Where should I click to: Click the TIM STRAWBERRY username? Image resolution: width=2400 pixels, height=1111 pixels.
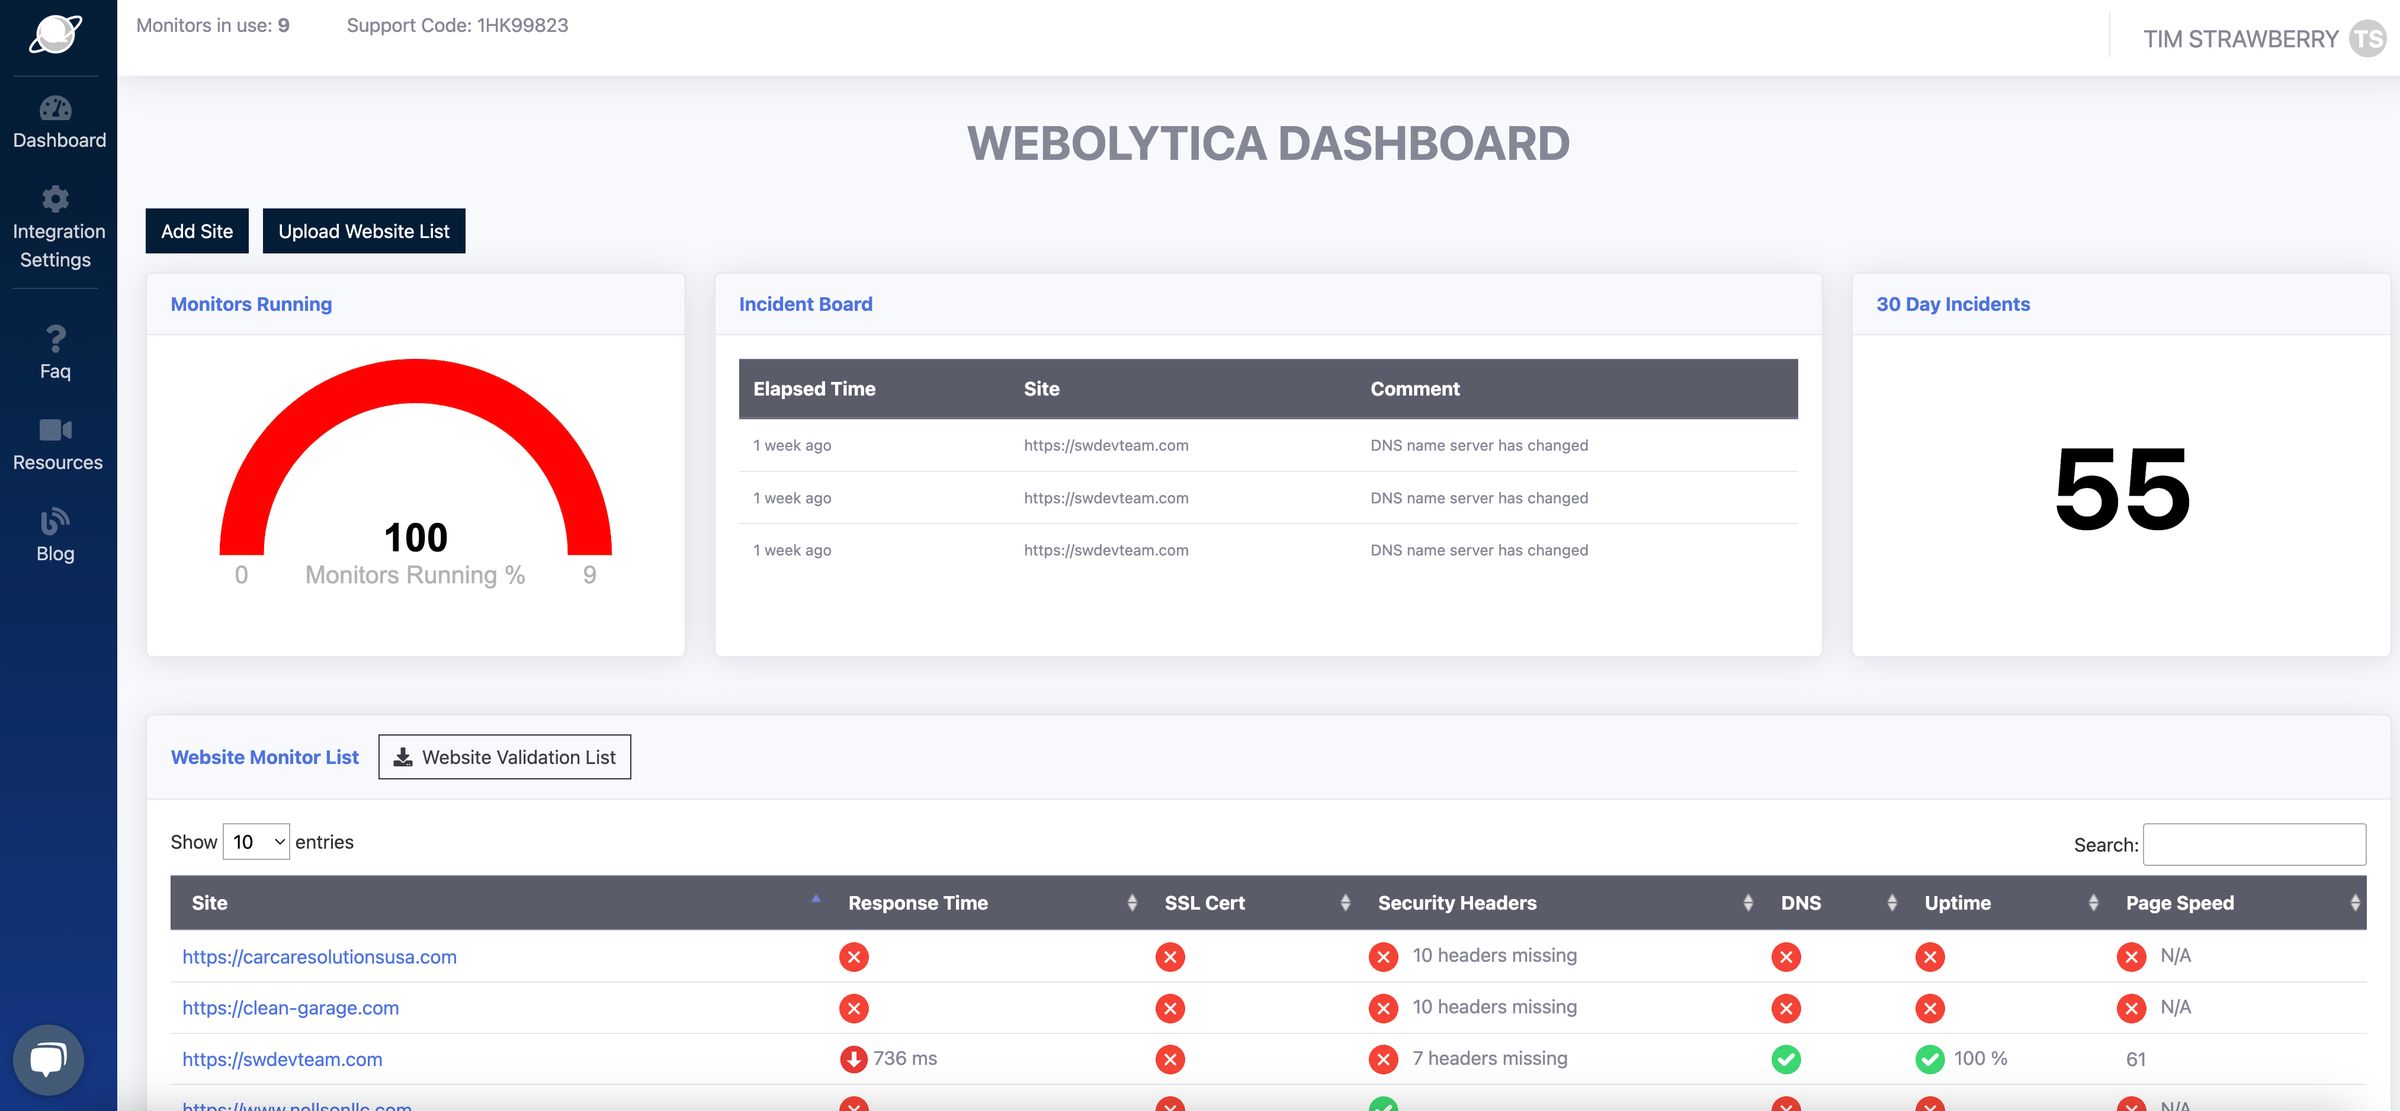[x=2240, y=39]
